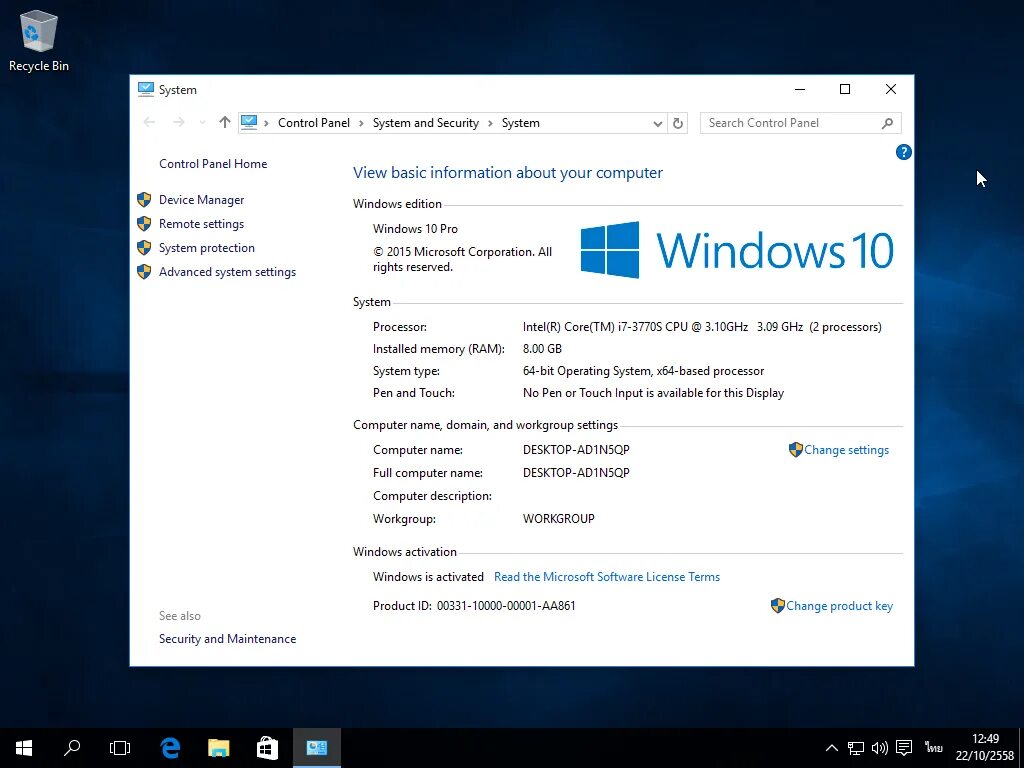Refresh the address bar location
1024x768 pixels.
click(678, 123)
